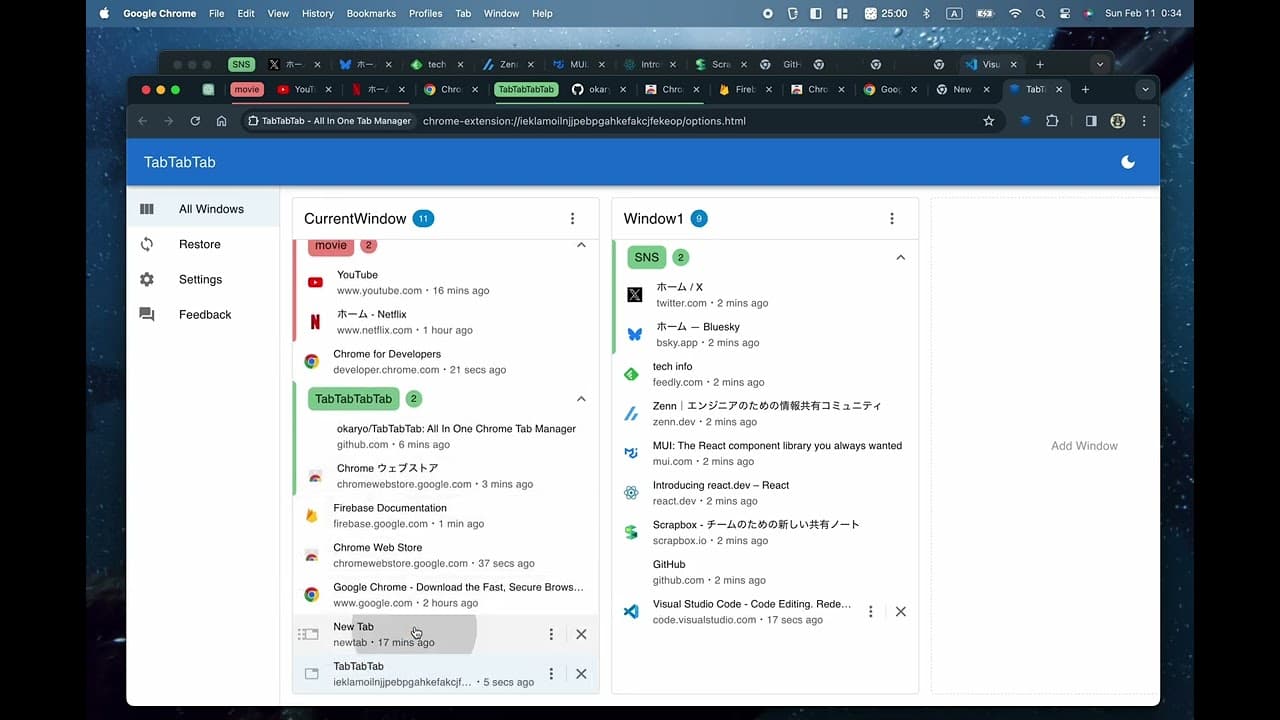
Task: Click the Settings gear icon
Action: (x=147, y=279)
